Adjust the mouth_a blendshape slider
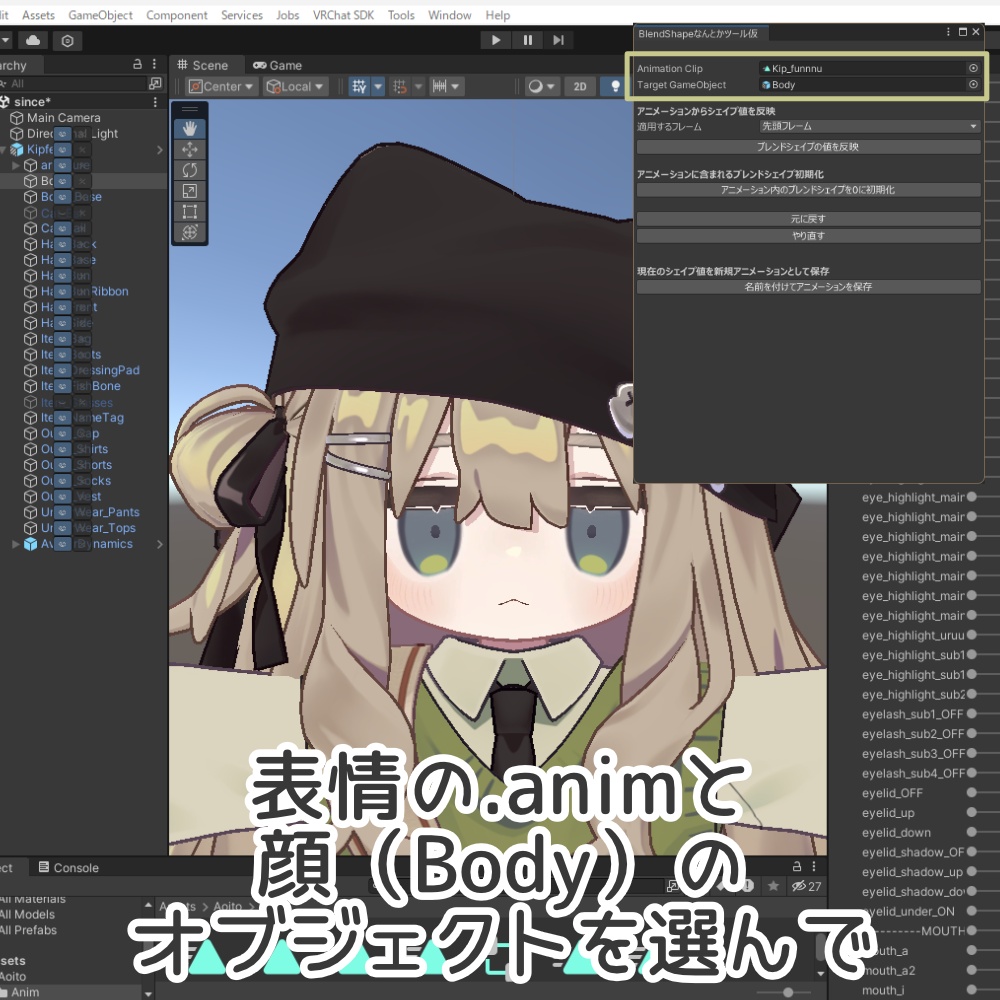Viewport: 1000px width, 1000px height. pos(971,950)
